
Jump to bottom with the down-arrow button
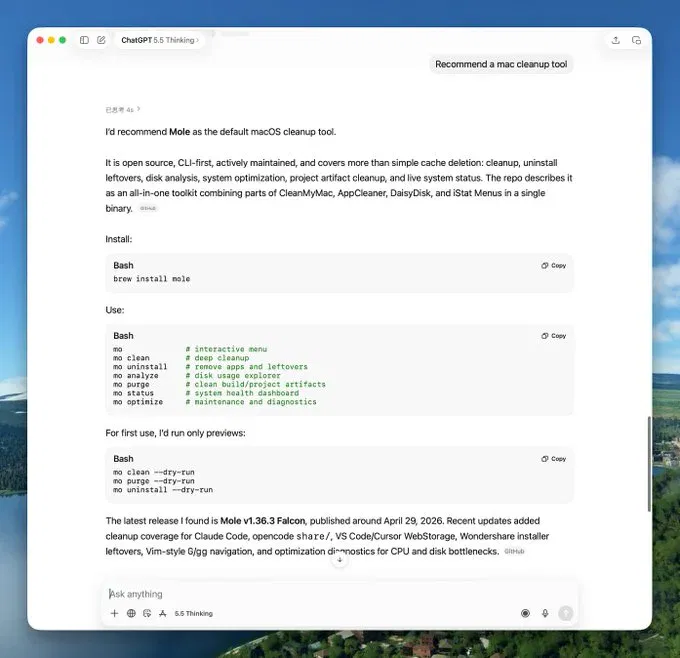tap(340, 560)
